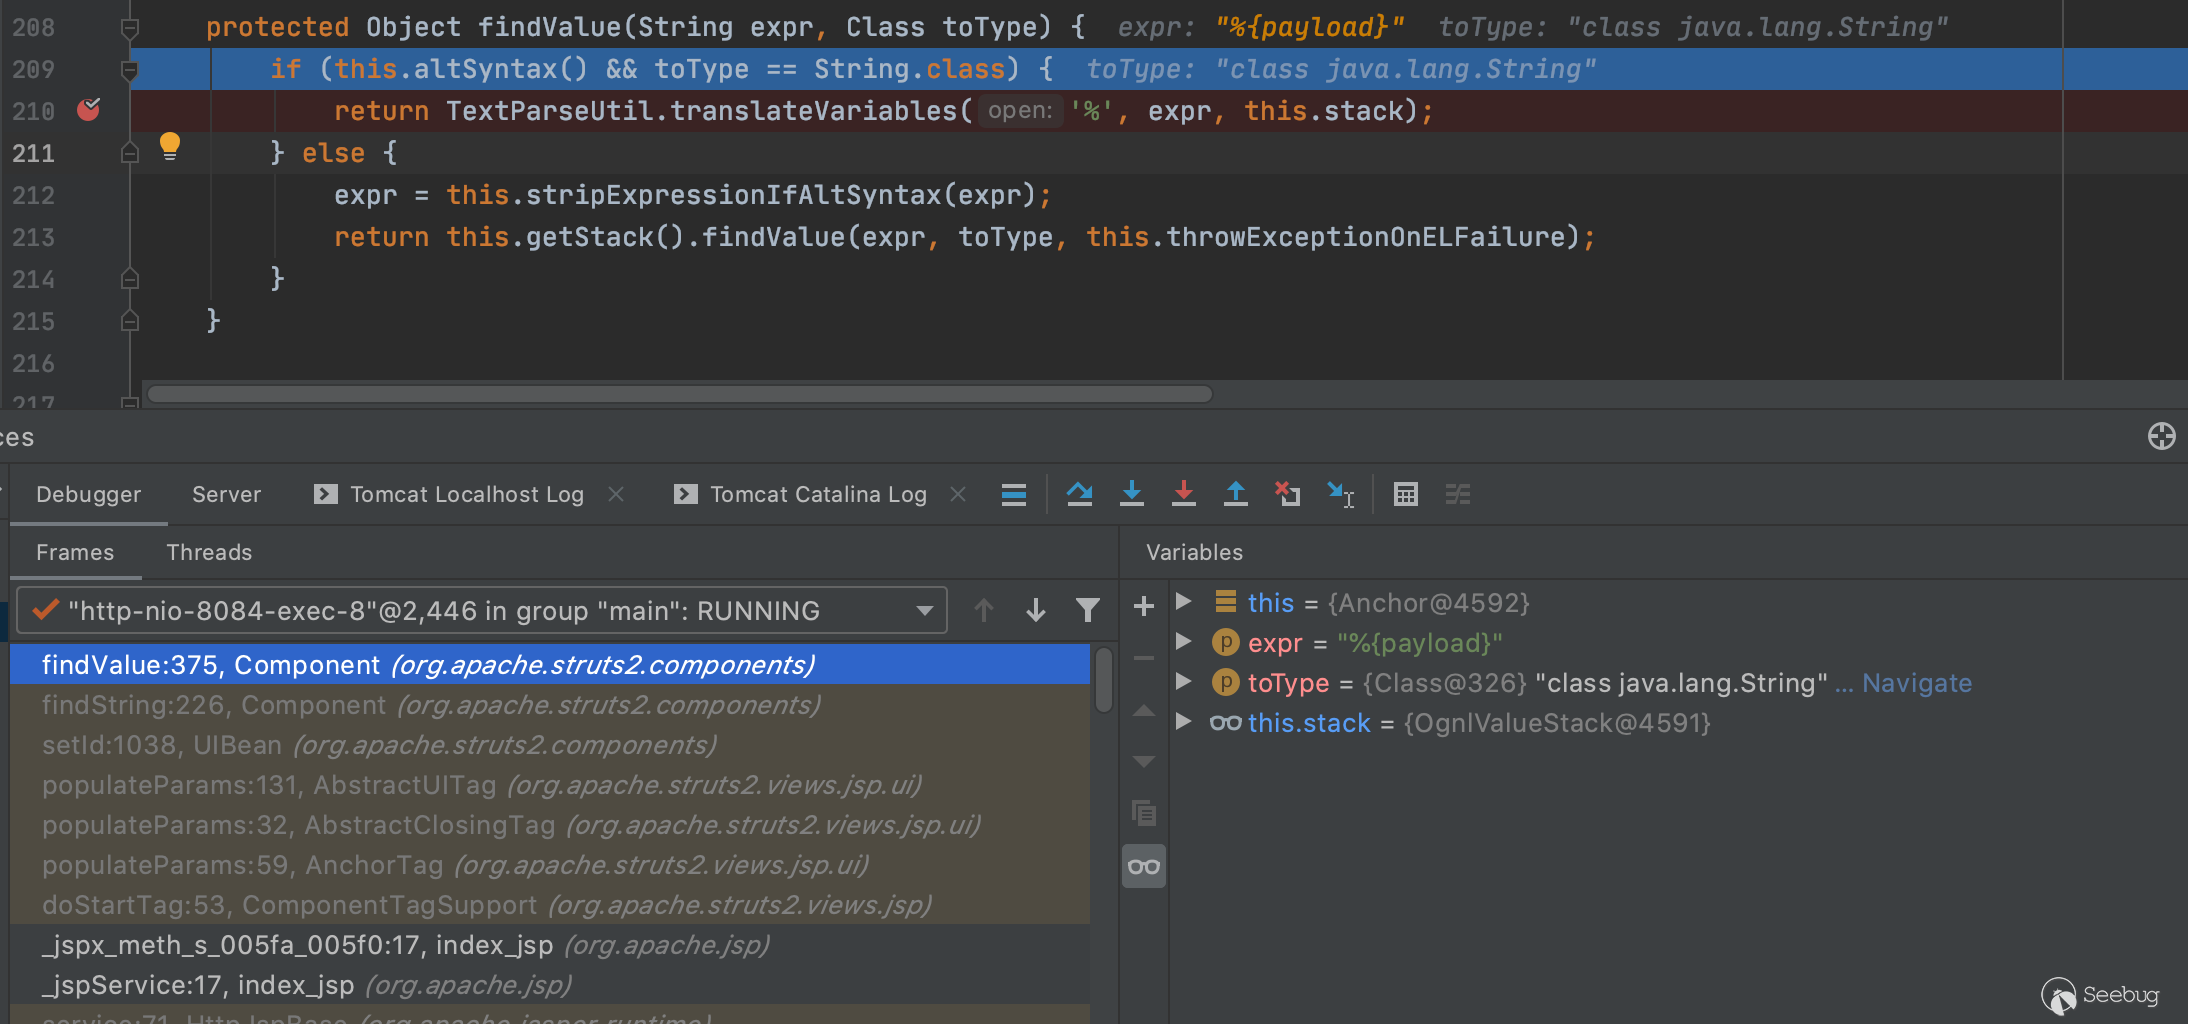
Task: Toggle the glasses watches-view button
Action: (1144, 867)
